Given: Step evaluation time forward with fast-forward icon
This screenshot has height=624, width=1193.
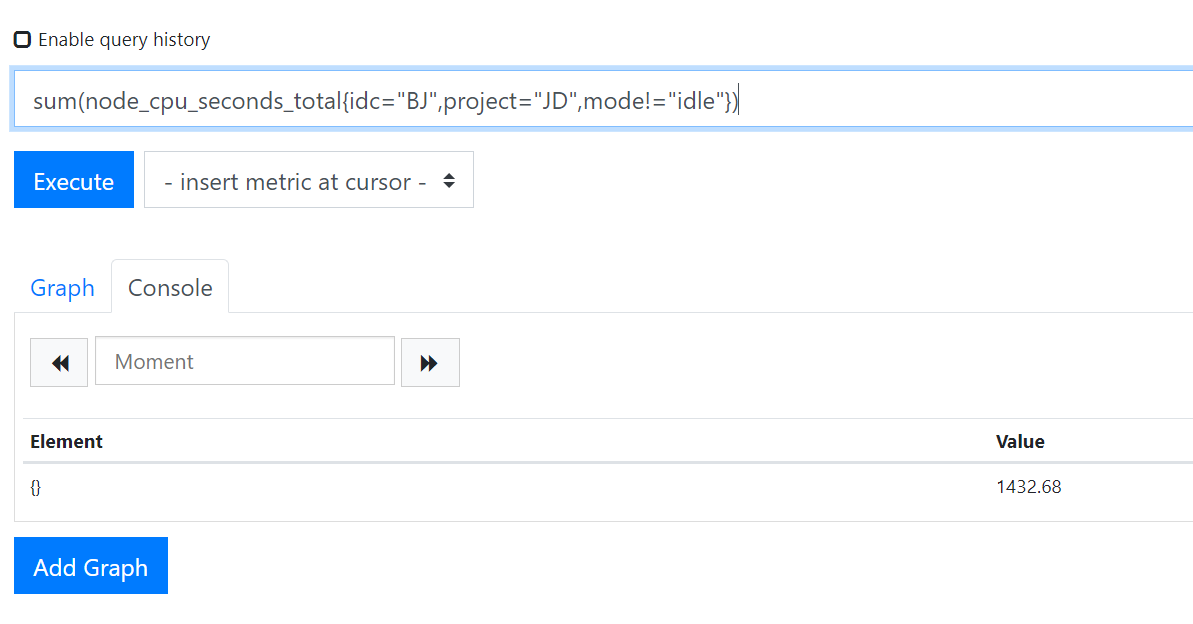Looking at the screenshot, I should tap(430, 362).
